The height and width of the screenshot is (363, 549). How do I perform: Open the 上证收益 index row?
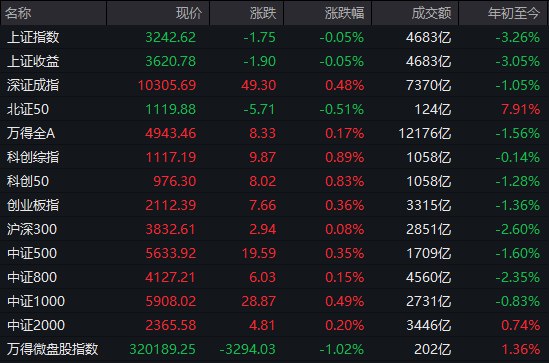pos(274,61)
